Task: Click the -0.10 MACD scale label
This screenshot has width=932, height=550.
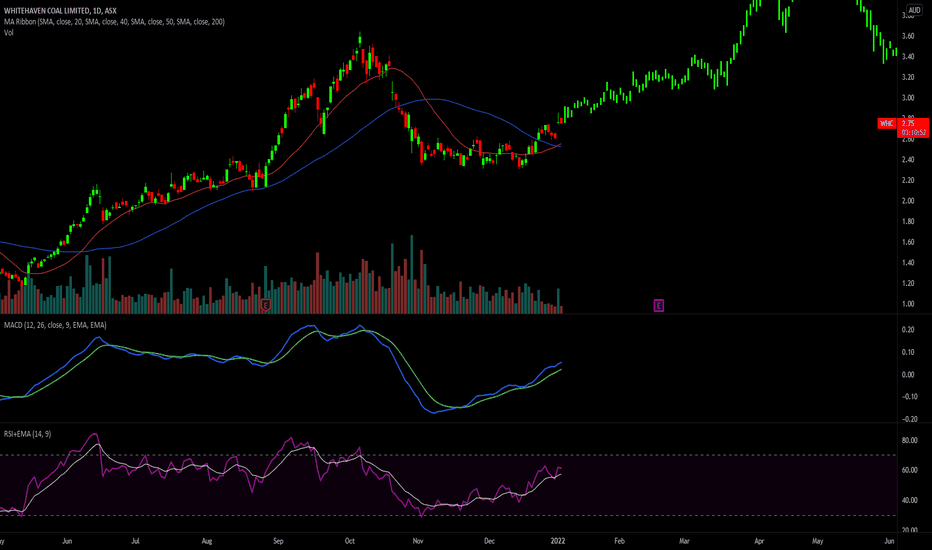Action: pos(909,397)
